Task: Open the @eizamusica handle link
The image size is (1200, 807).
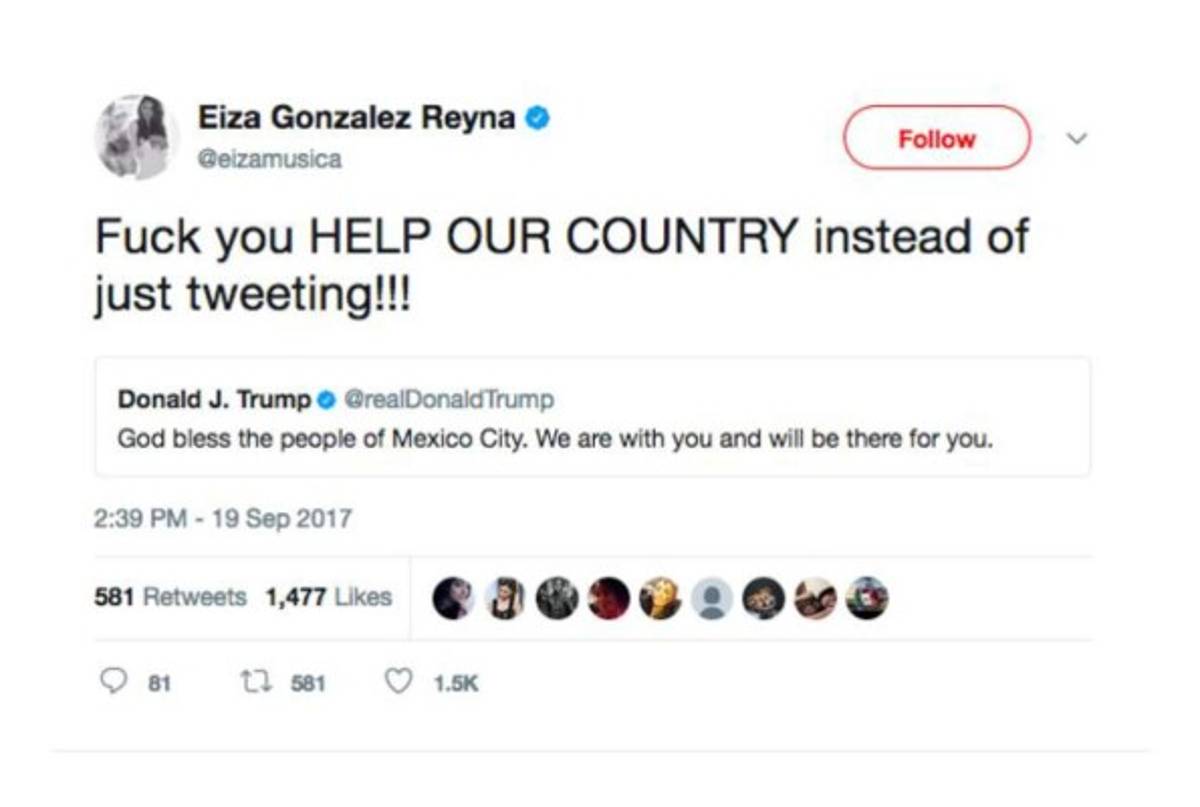Action: (x=270, y=159)
